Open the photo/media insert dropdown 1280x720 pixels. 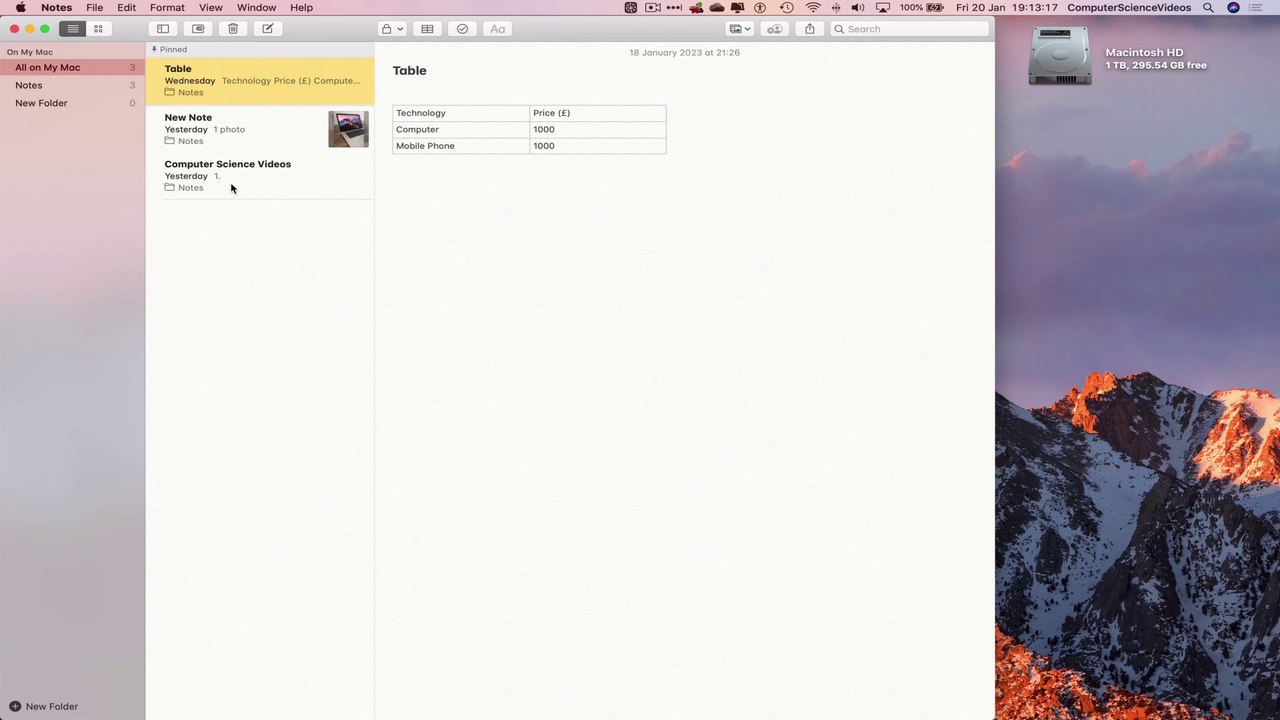pos(740,29)
